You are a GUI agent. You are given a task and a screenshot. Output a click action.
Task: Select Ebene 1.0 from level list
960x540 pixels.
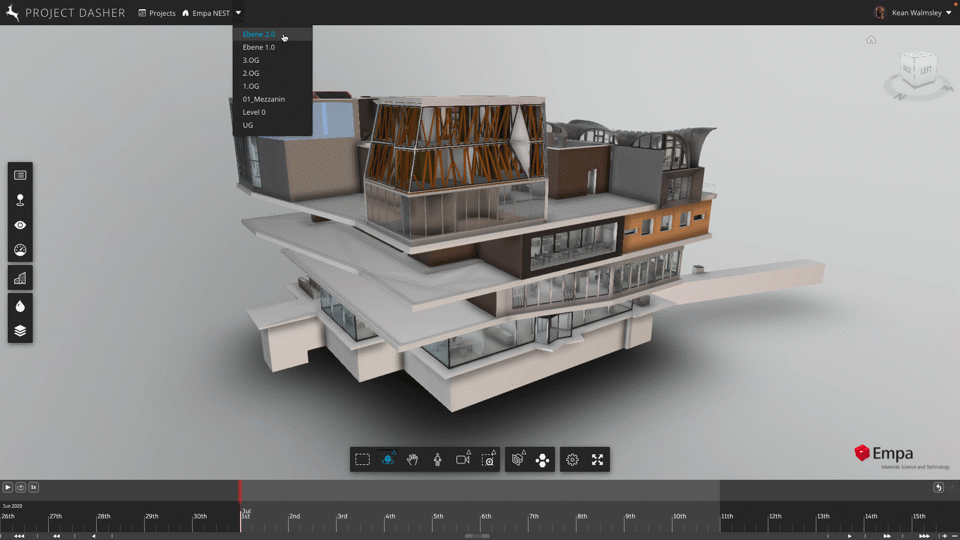tap(259, 47)
